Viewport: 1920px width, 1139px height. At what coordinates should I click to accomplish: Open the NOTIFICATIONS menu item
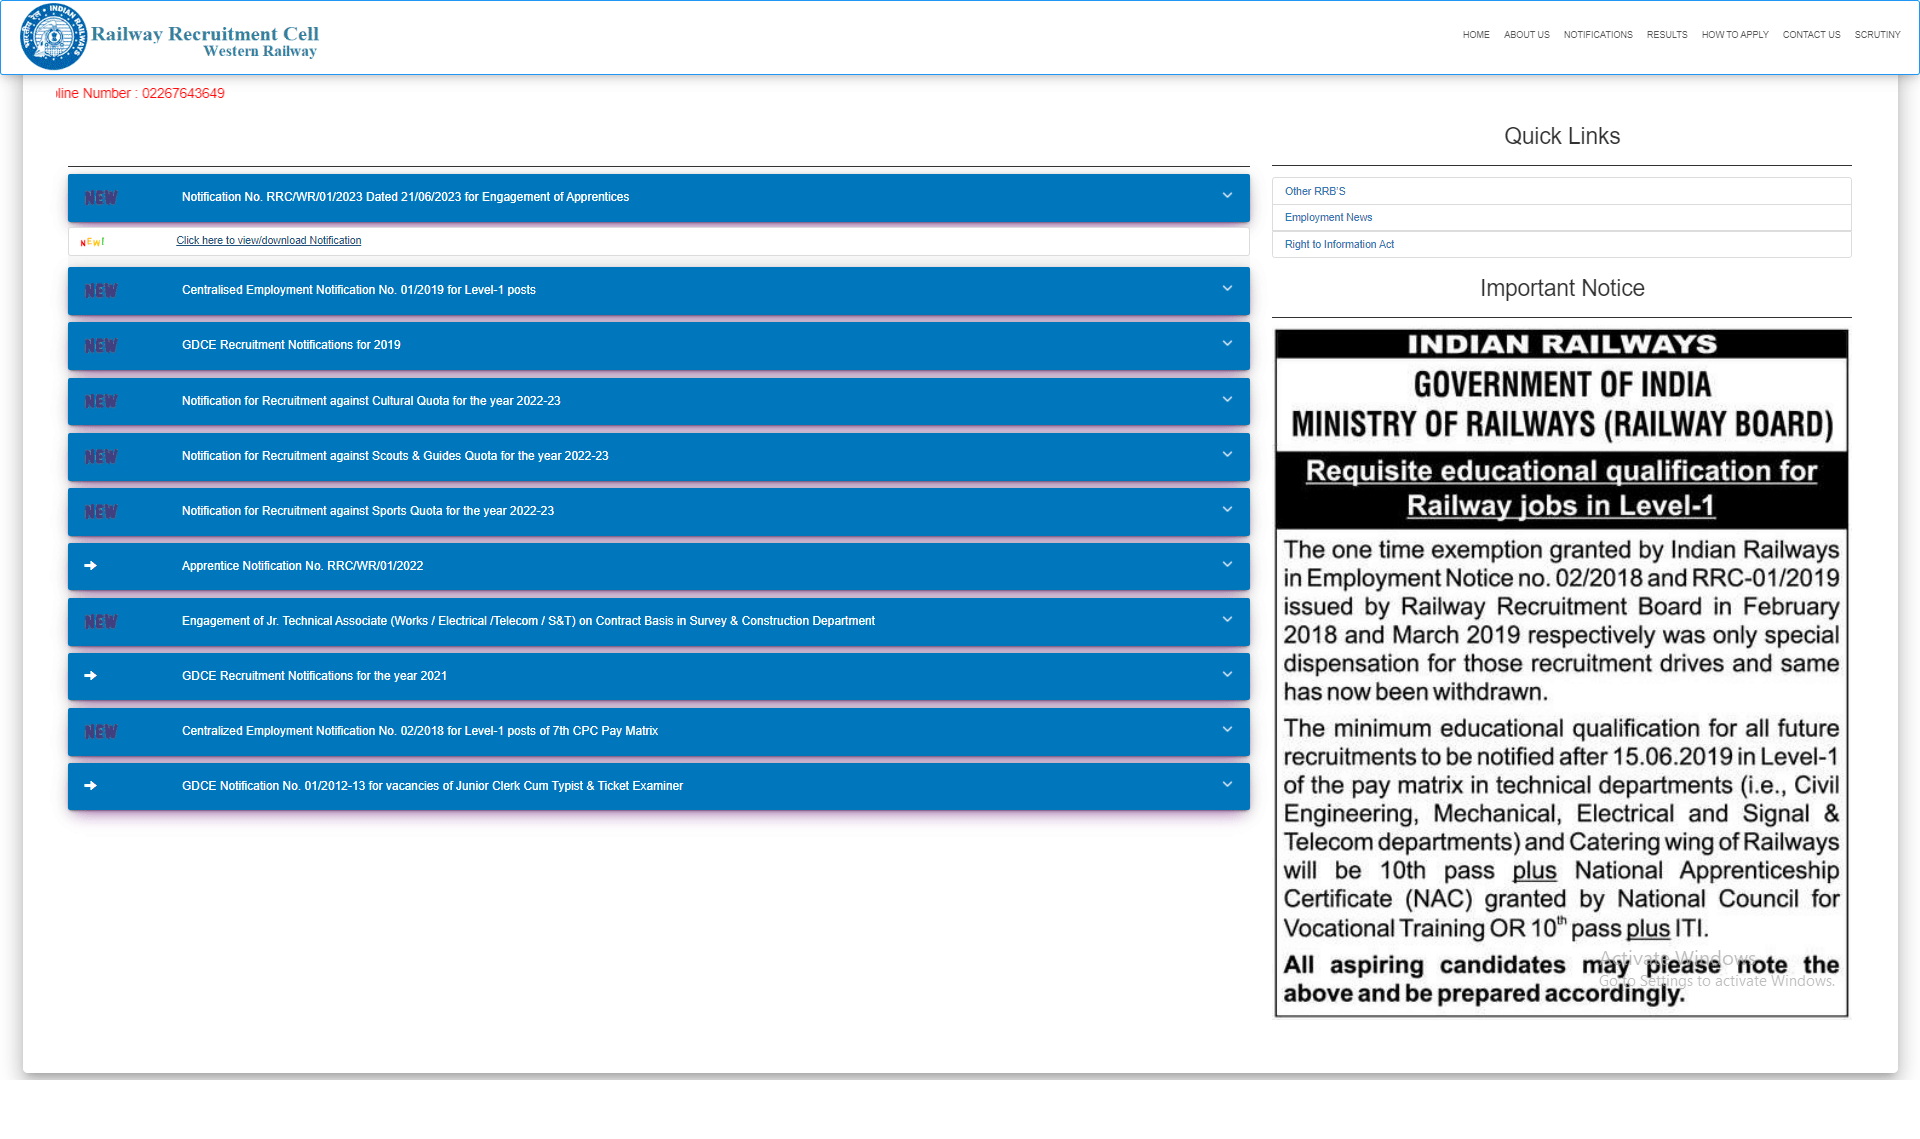click(1598, 34)
